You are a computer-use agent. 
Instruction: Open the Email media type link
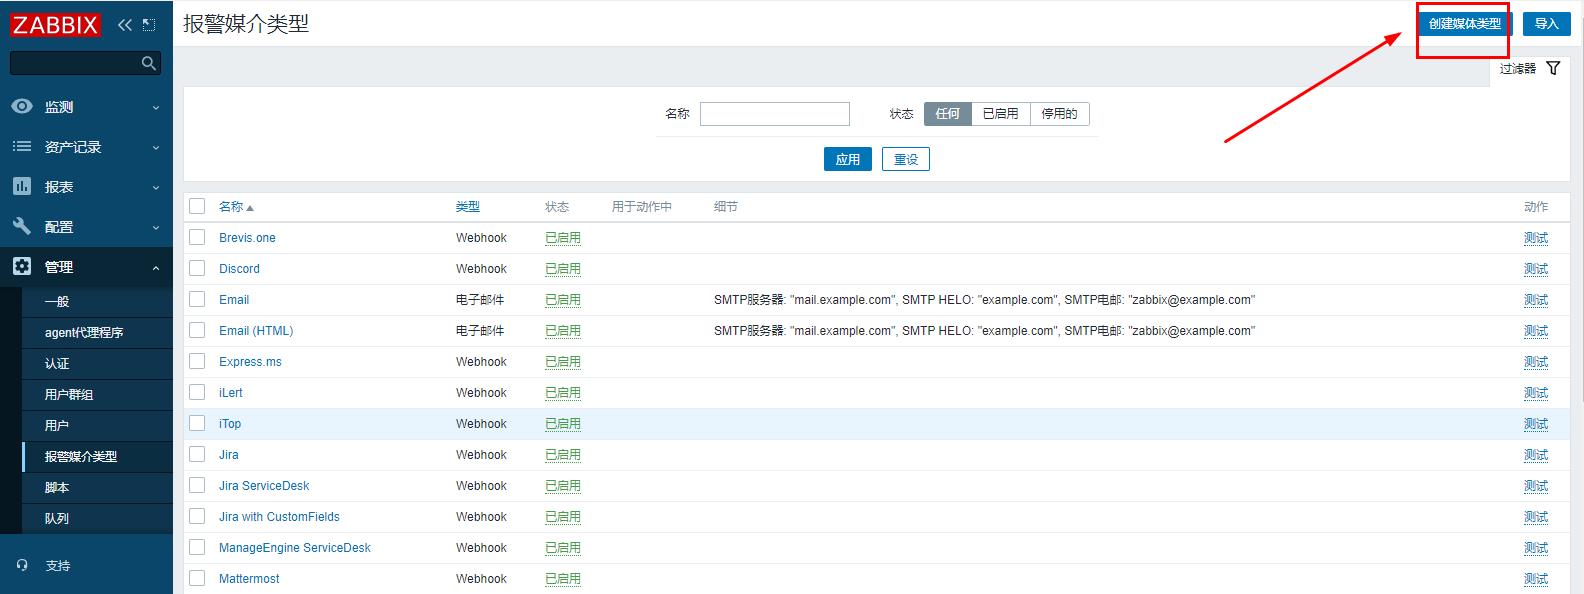(234, 300)
